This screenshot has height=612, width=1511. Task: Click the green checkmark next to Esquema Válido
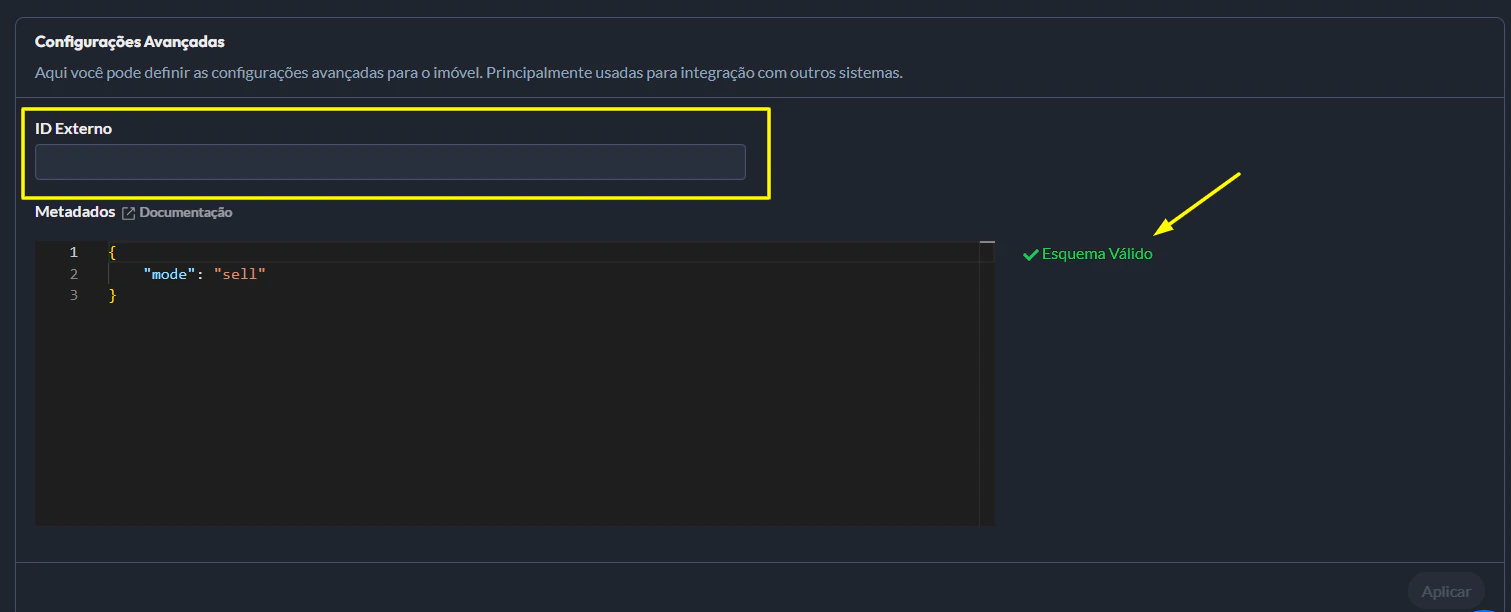pyautogui.click(x=1030, y=253)
